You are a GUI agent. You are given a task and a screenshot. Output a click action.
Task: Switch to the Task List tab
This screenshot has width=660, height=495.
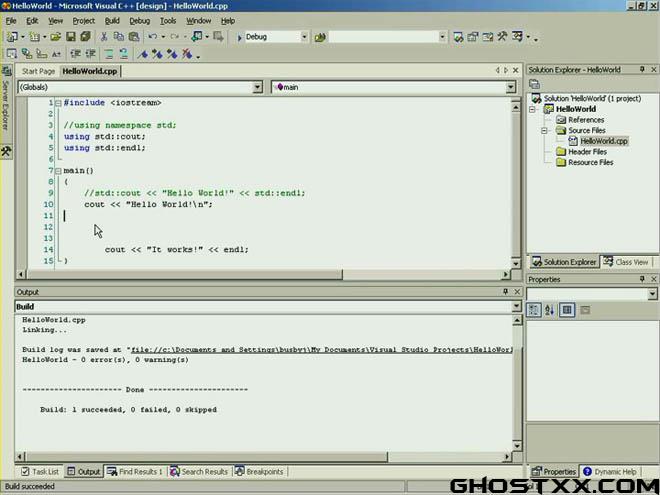coord(40,471)
